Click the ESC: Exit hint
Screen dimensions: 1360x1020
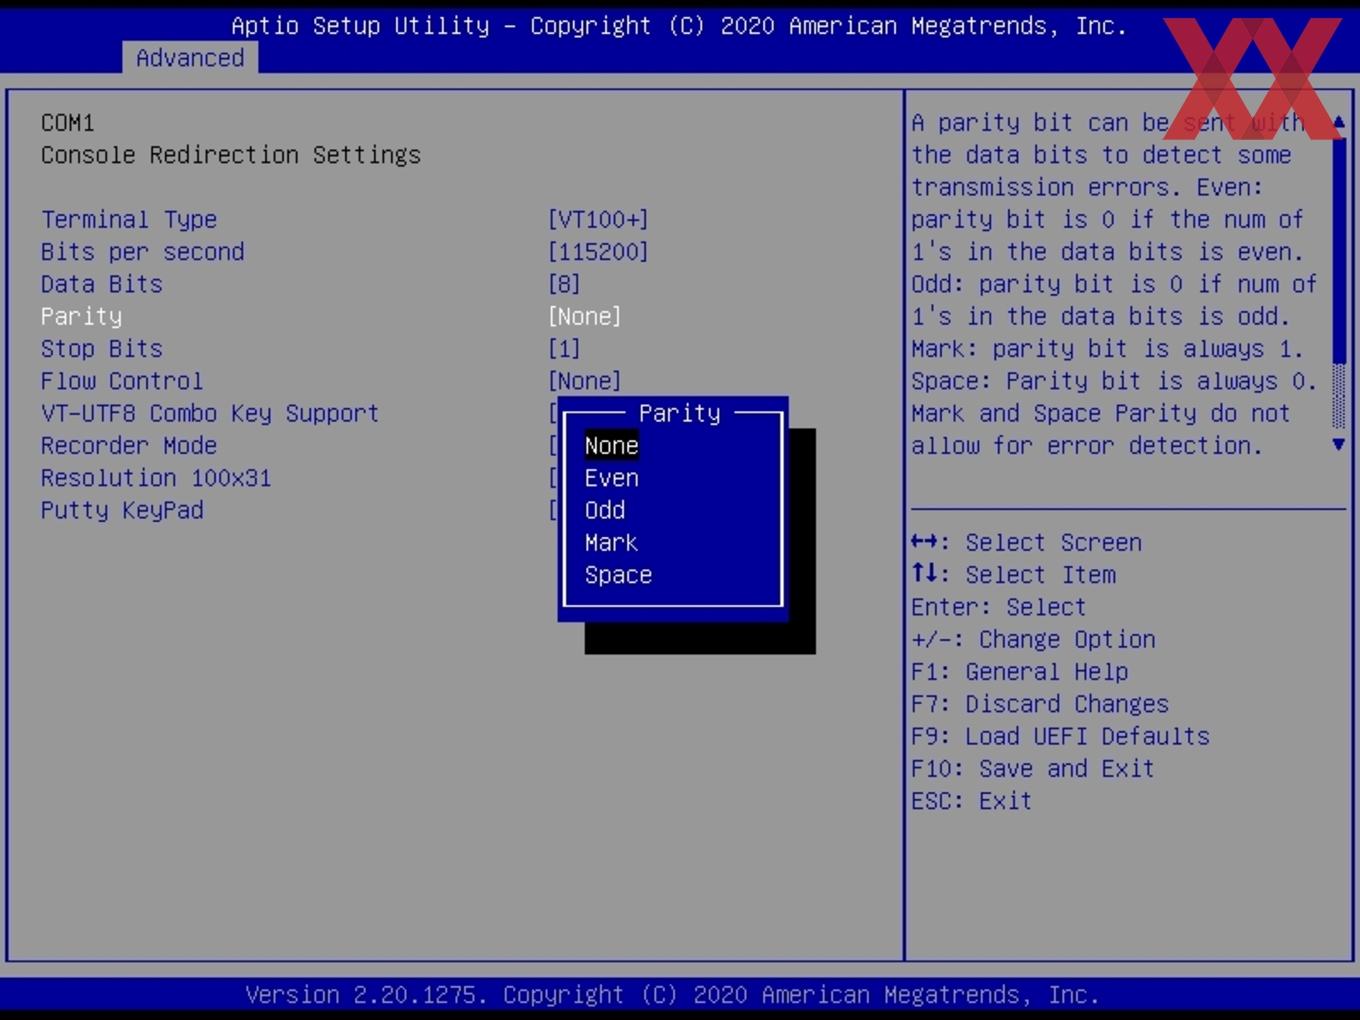tap(971, 801)
